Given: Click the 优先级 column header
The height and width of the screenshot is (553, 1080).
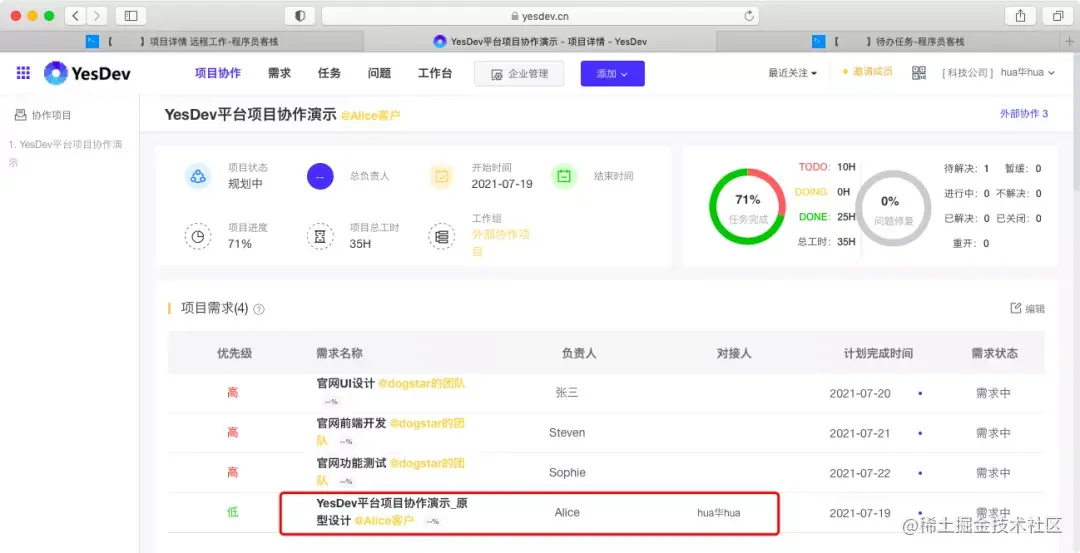Looking at the screenshot, I should pyautogui.click(x=234, y=353).
